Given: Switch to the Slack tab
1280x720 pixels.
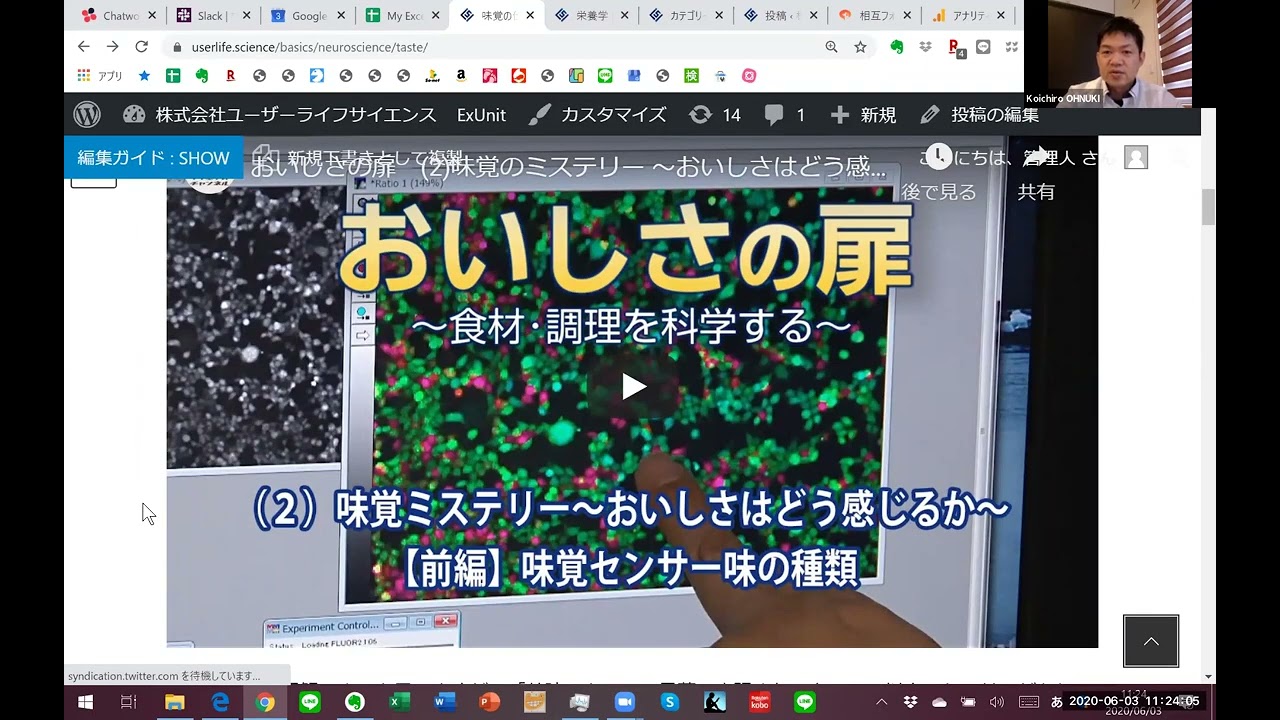Looking at the screenshot, I should [214, 16].
